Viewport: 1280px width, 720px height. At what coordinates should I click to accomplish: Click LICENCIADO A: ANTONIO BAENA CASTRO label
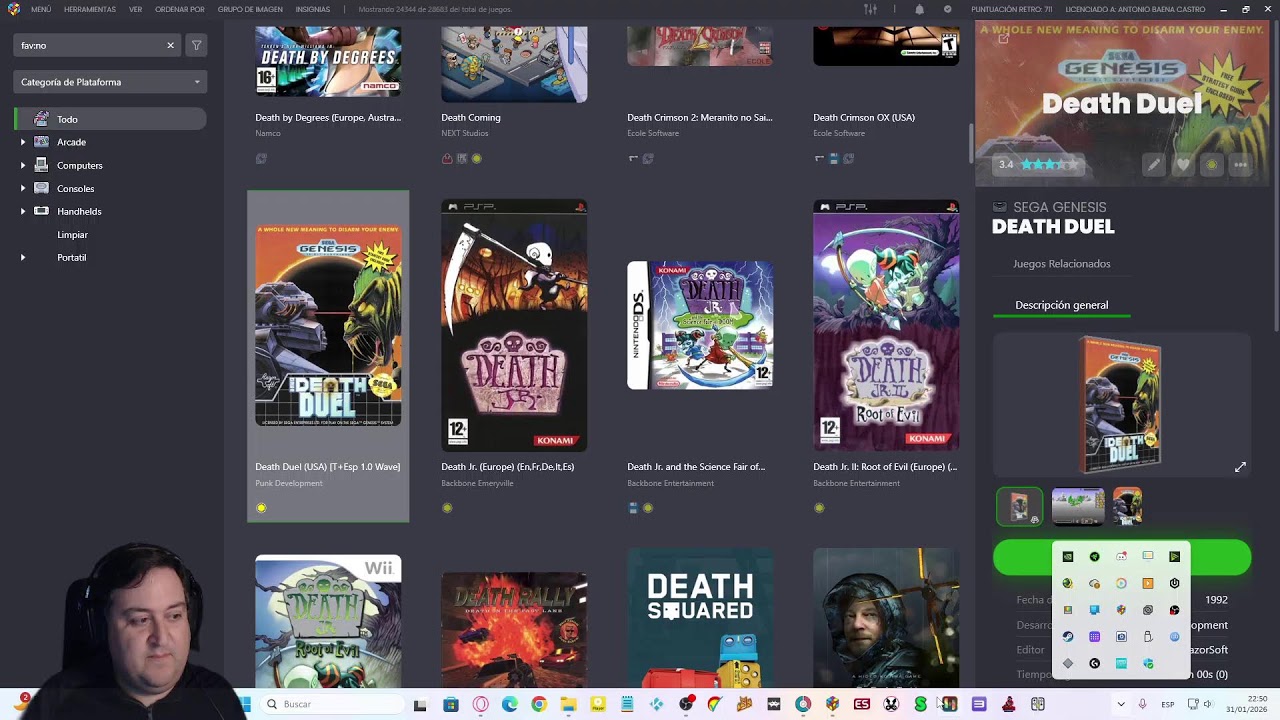[x=1136, y=9]
